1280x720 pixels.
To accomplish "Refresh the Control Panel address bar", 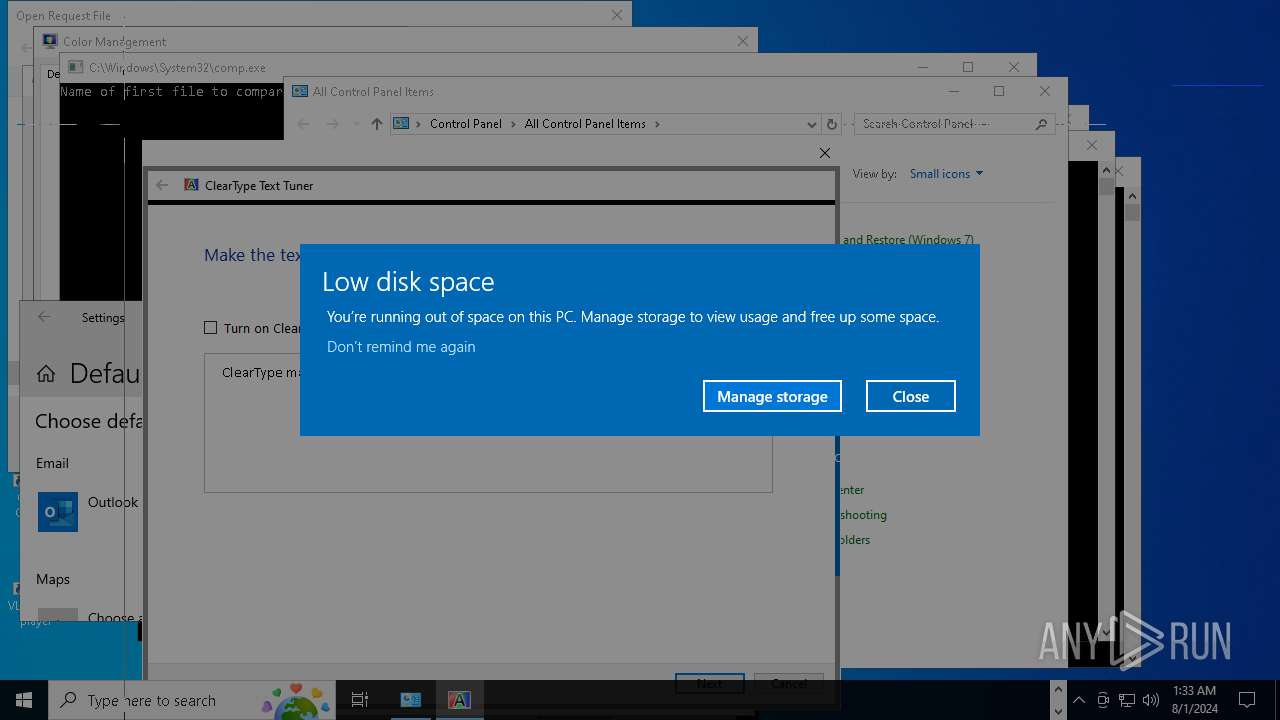I will [x=831, y=124].
